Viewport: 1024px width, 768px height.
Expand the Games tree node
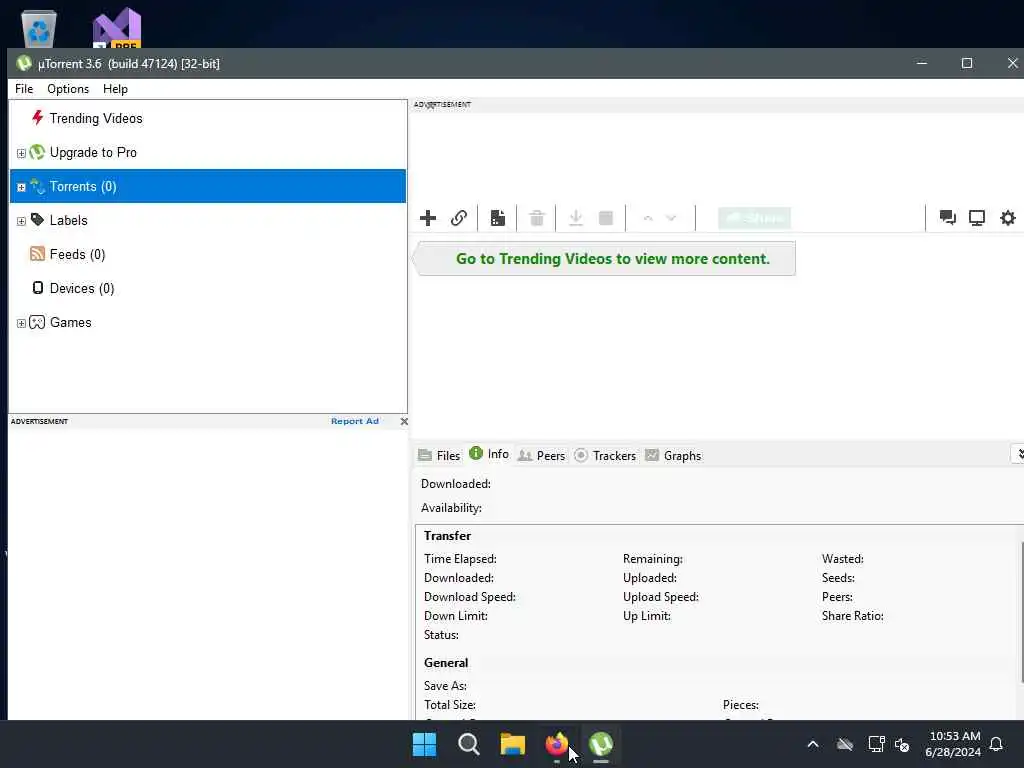(x=21, y=323)
